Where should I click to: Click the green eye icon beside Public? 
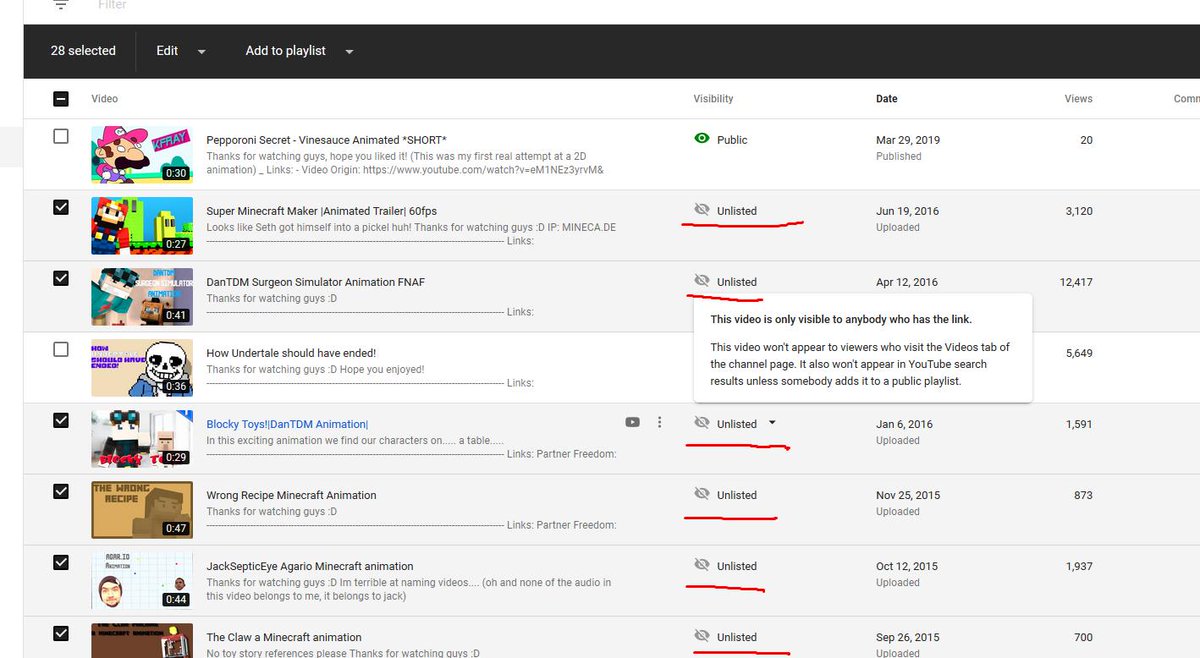pyautogui.click(x=702, y=140)
